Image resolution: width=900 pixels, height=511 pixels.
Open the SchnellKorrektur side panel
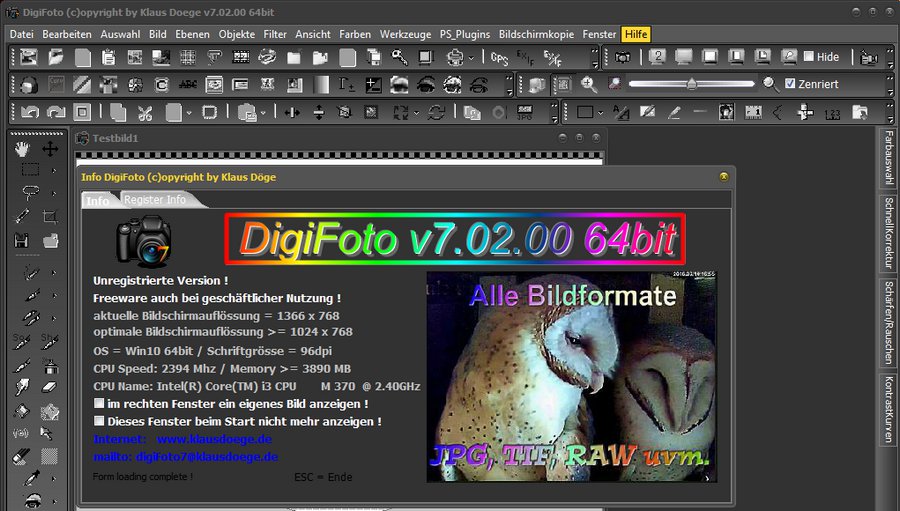[888, 233]
